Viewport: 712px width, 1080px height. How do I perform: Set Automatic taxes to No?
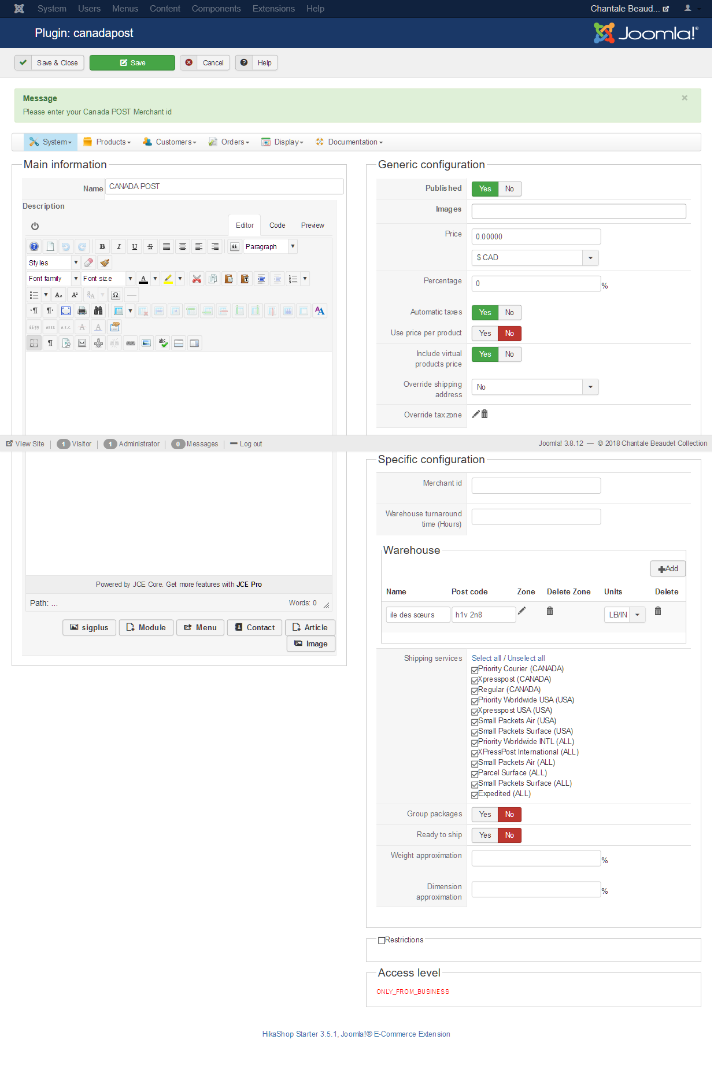[x=510, y=313]
